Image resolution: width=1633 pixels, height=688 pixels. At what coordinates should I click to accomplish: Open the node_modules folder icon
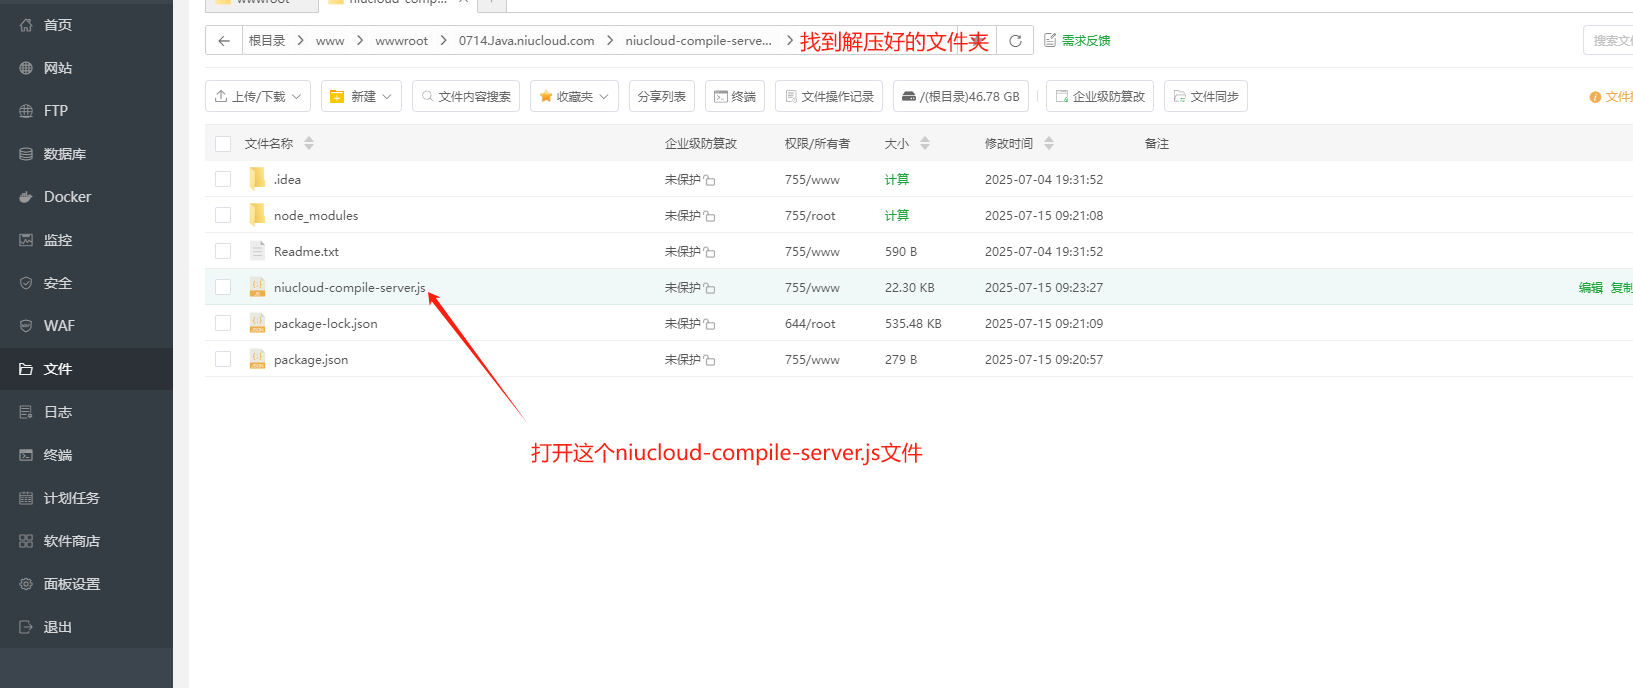pyautogui.click(x=257, y=215)
